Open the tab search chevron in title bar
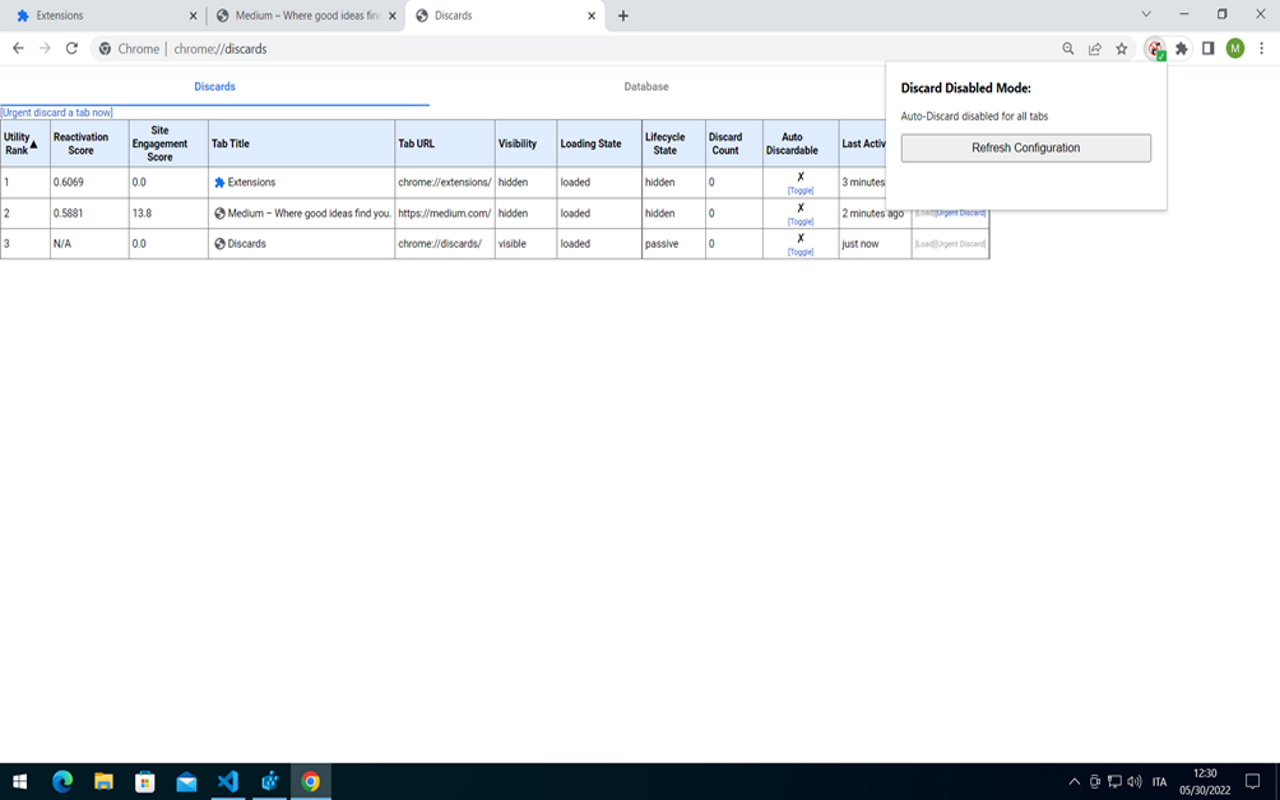This screenshot has height=800, width=1280. [1146, 15]
